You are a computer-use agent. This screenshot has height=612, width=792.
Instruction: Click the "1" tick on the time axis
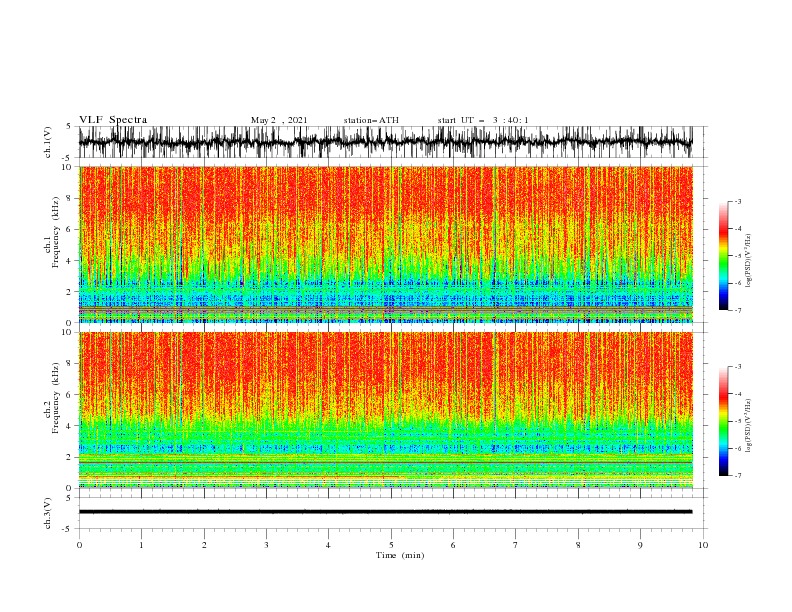click(x=141, y=545)
